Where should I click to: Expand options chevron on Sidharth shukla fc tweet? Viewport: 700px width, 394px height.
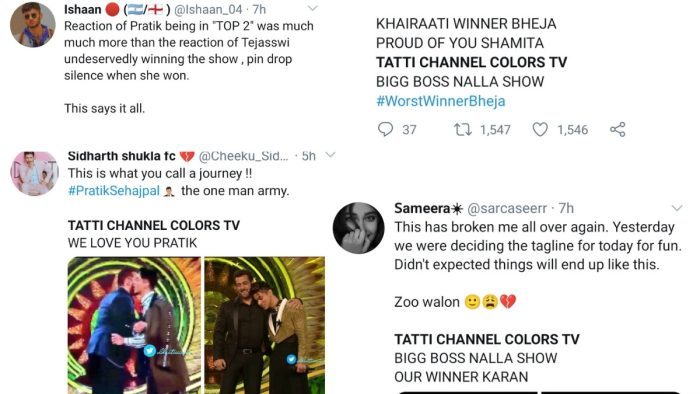point(330,155)
